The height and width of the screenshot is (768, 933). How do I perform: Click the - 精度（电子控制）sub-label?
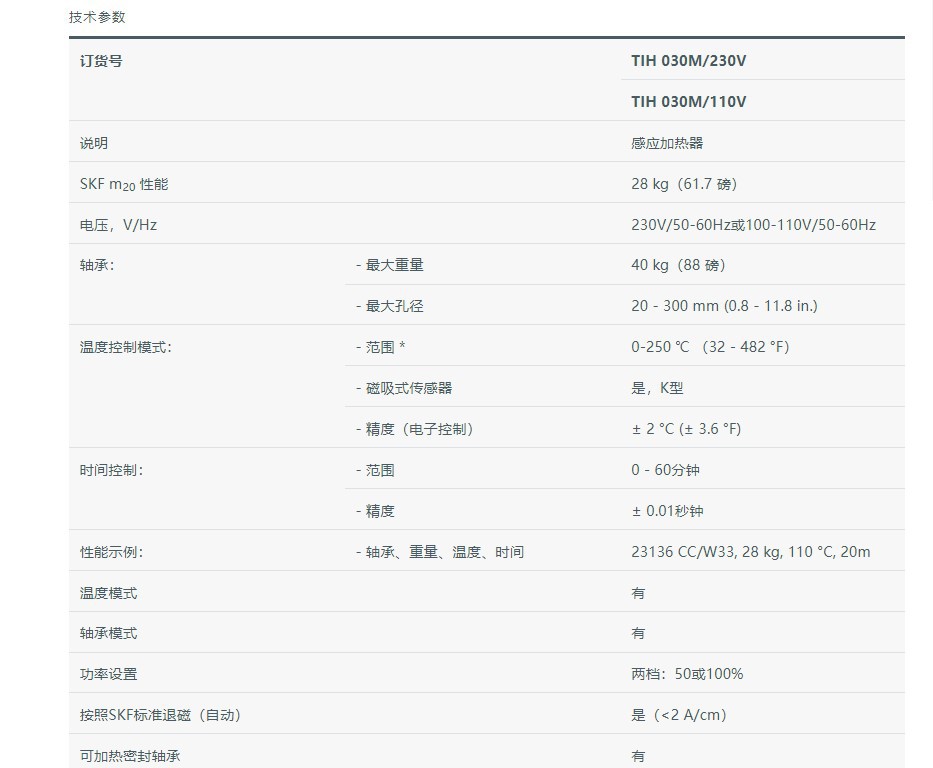[415, 429]
